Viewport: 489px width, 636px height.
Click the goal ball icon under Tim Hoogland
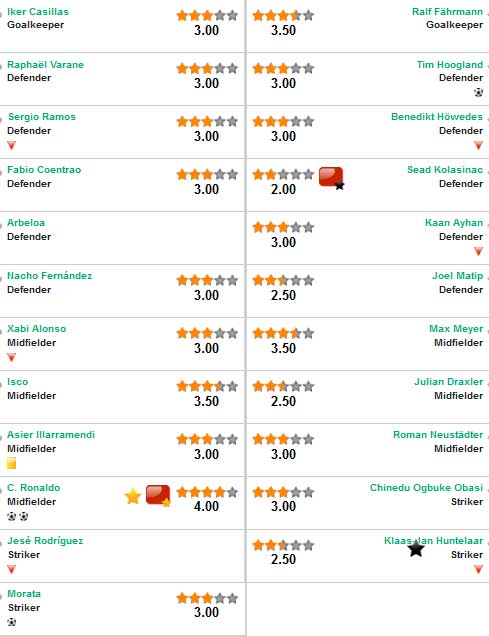[478, 92]
